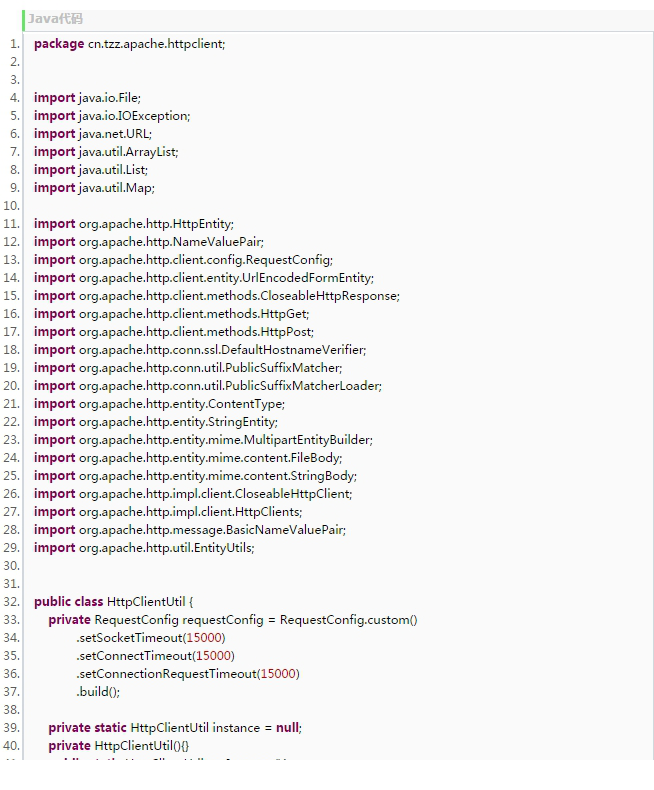
Task: Click the import PublicSuffixMatcher line on row 19
Action: tap(188, 368)
